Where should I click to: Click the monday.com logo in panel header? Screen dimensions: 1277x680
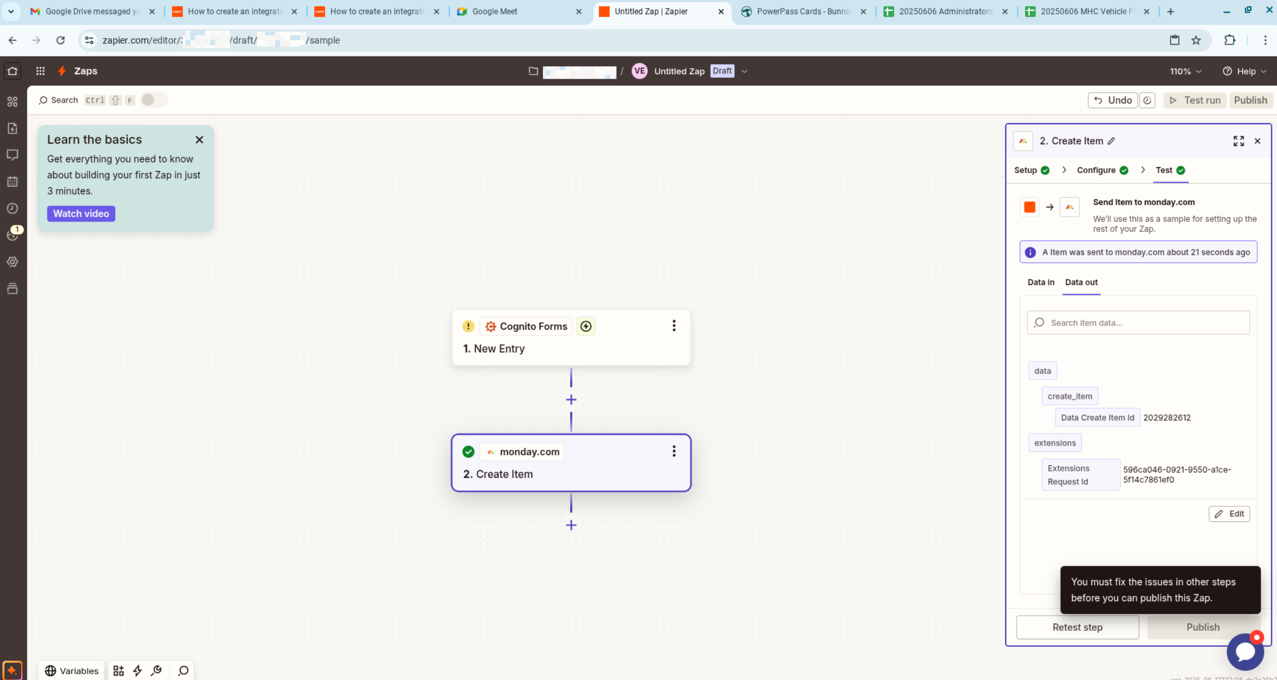tap(1023, 141)
